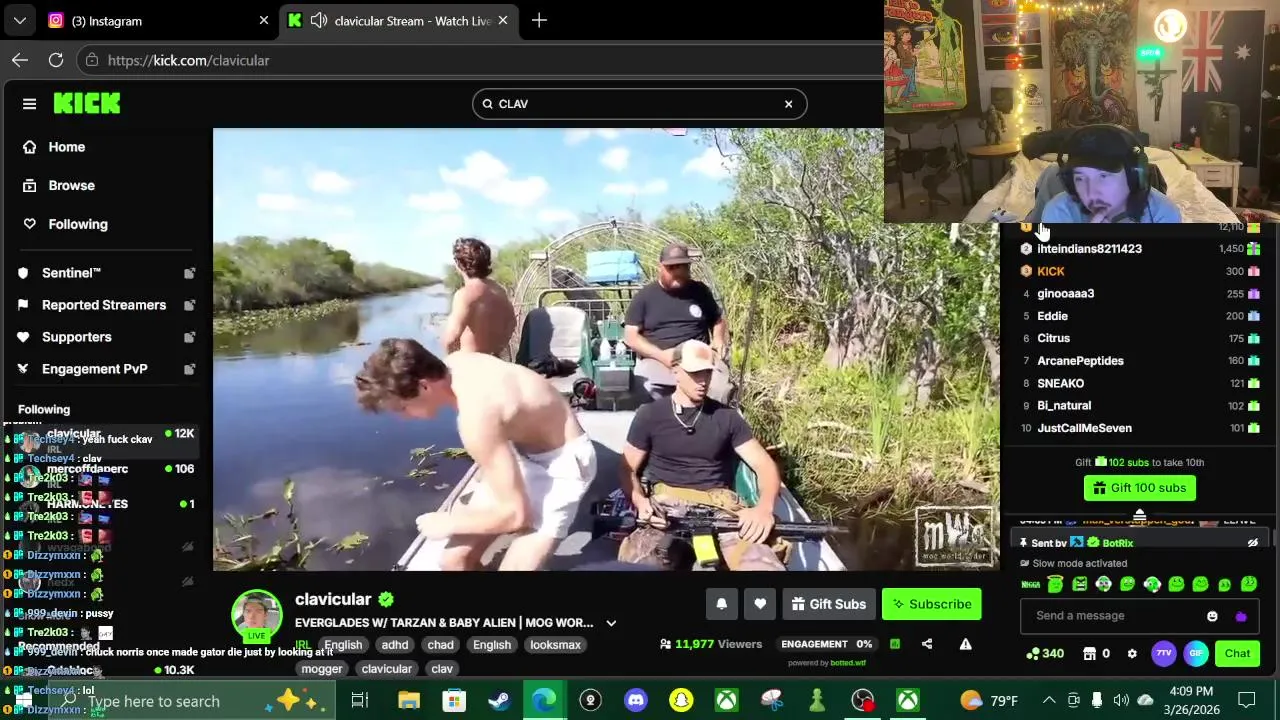Click into the CLAV search field
Image resolution: width=1280 pixels, height=720 pixels.
click(x=639, y=104)
